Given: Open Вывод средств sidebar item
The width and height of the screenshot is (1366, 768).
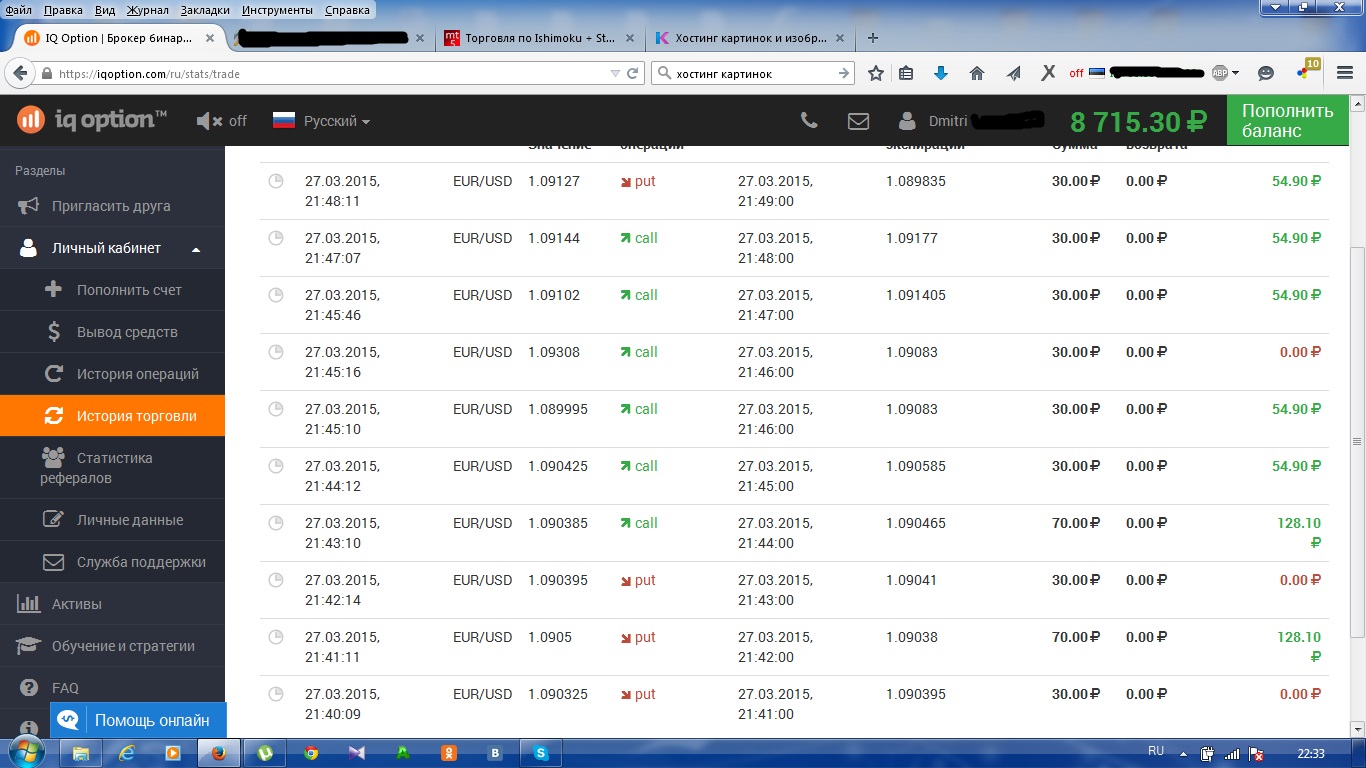Looking at the screenshot, I should pyautogui.click(x=112, y=332).
